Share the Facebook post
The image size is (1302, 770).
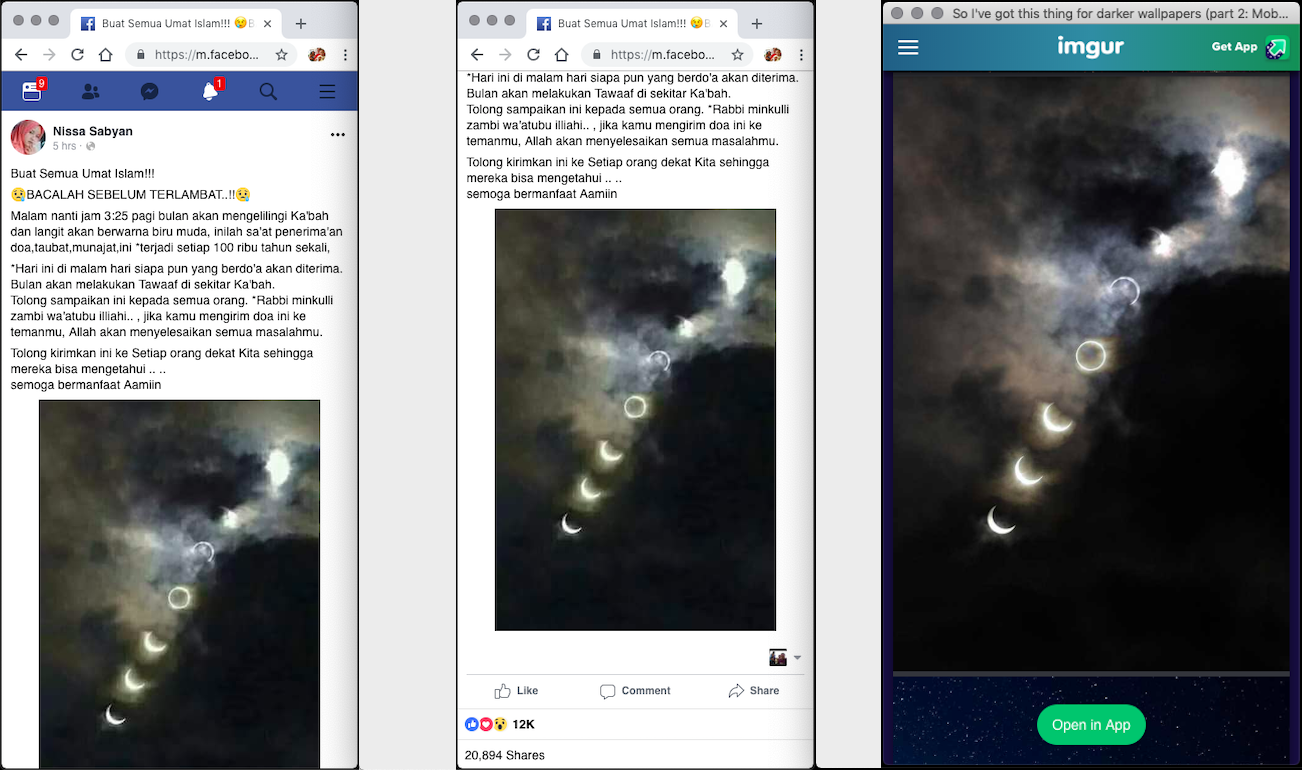[x=754, y=691]
